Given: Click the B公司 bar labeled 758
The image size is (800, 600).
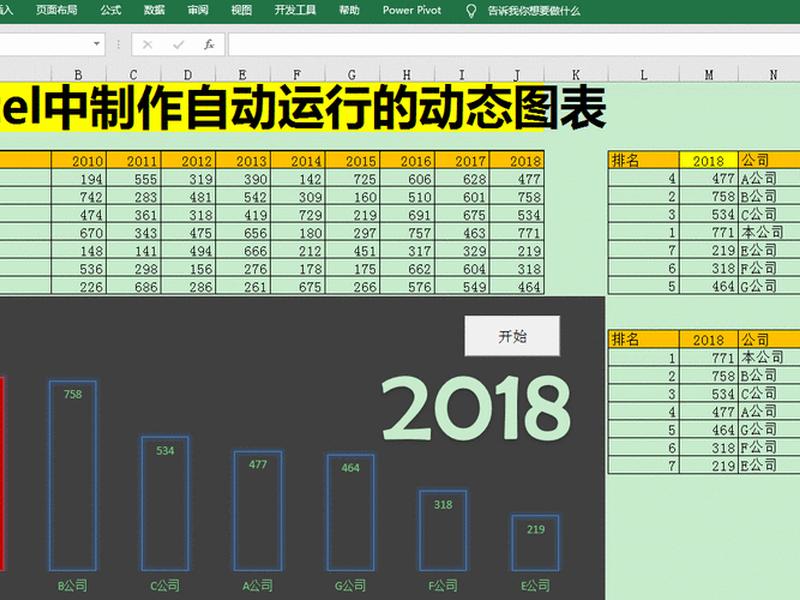Looking at the screenshot, I should pos(72,476).
